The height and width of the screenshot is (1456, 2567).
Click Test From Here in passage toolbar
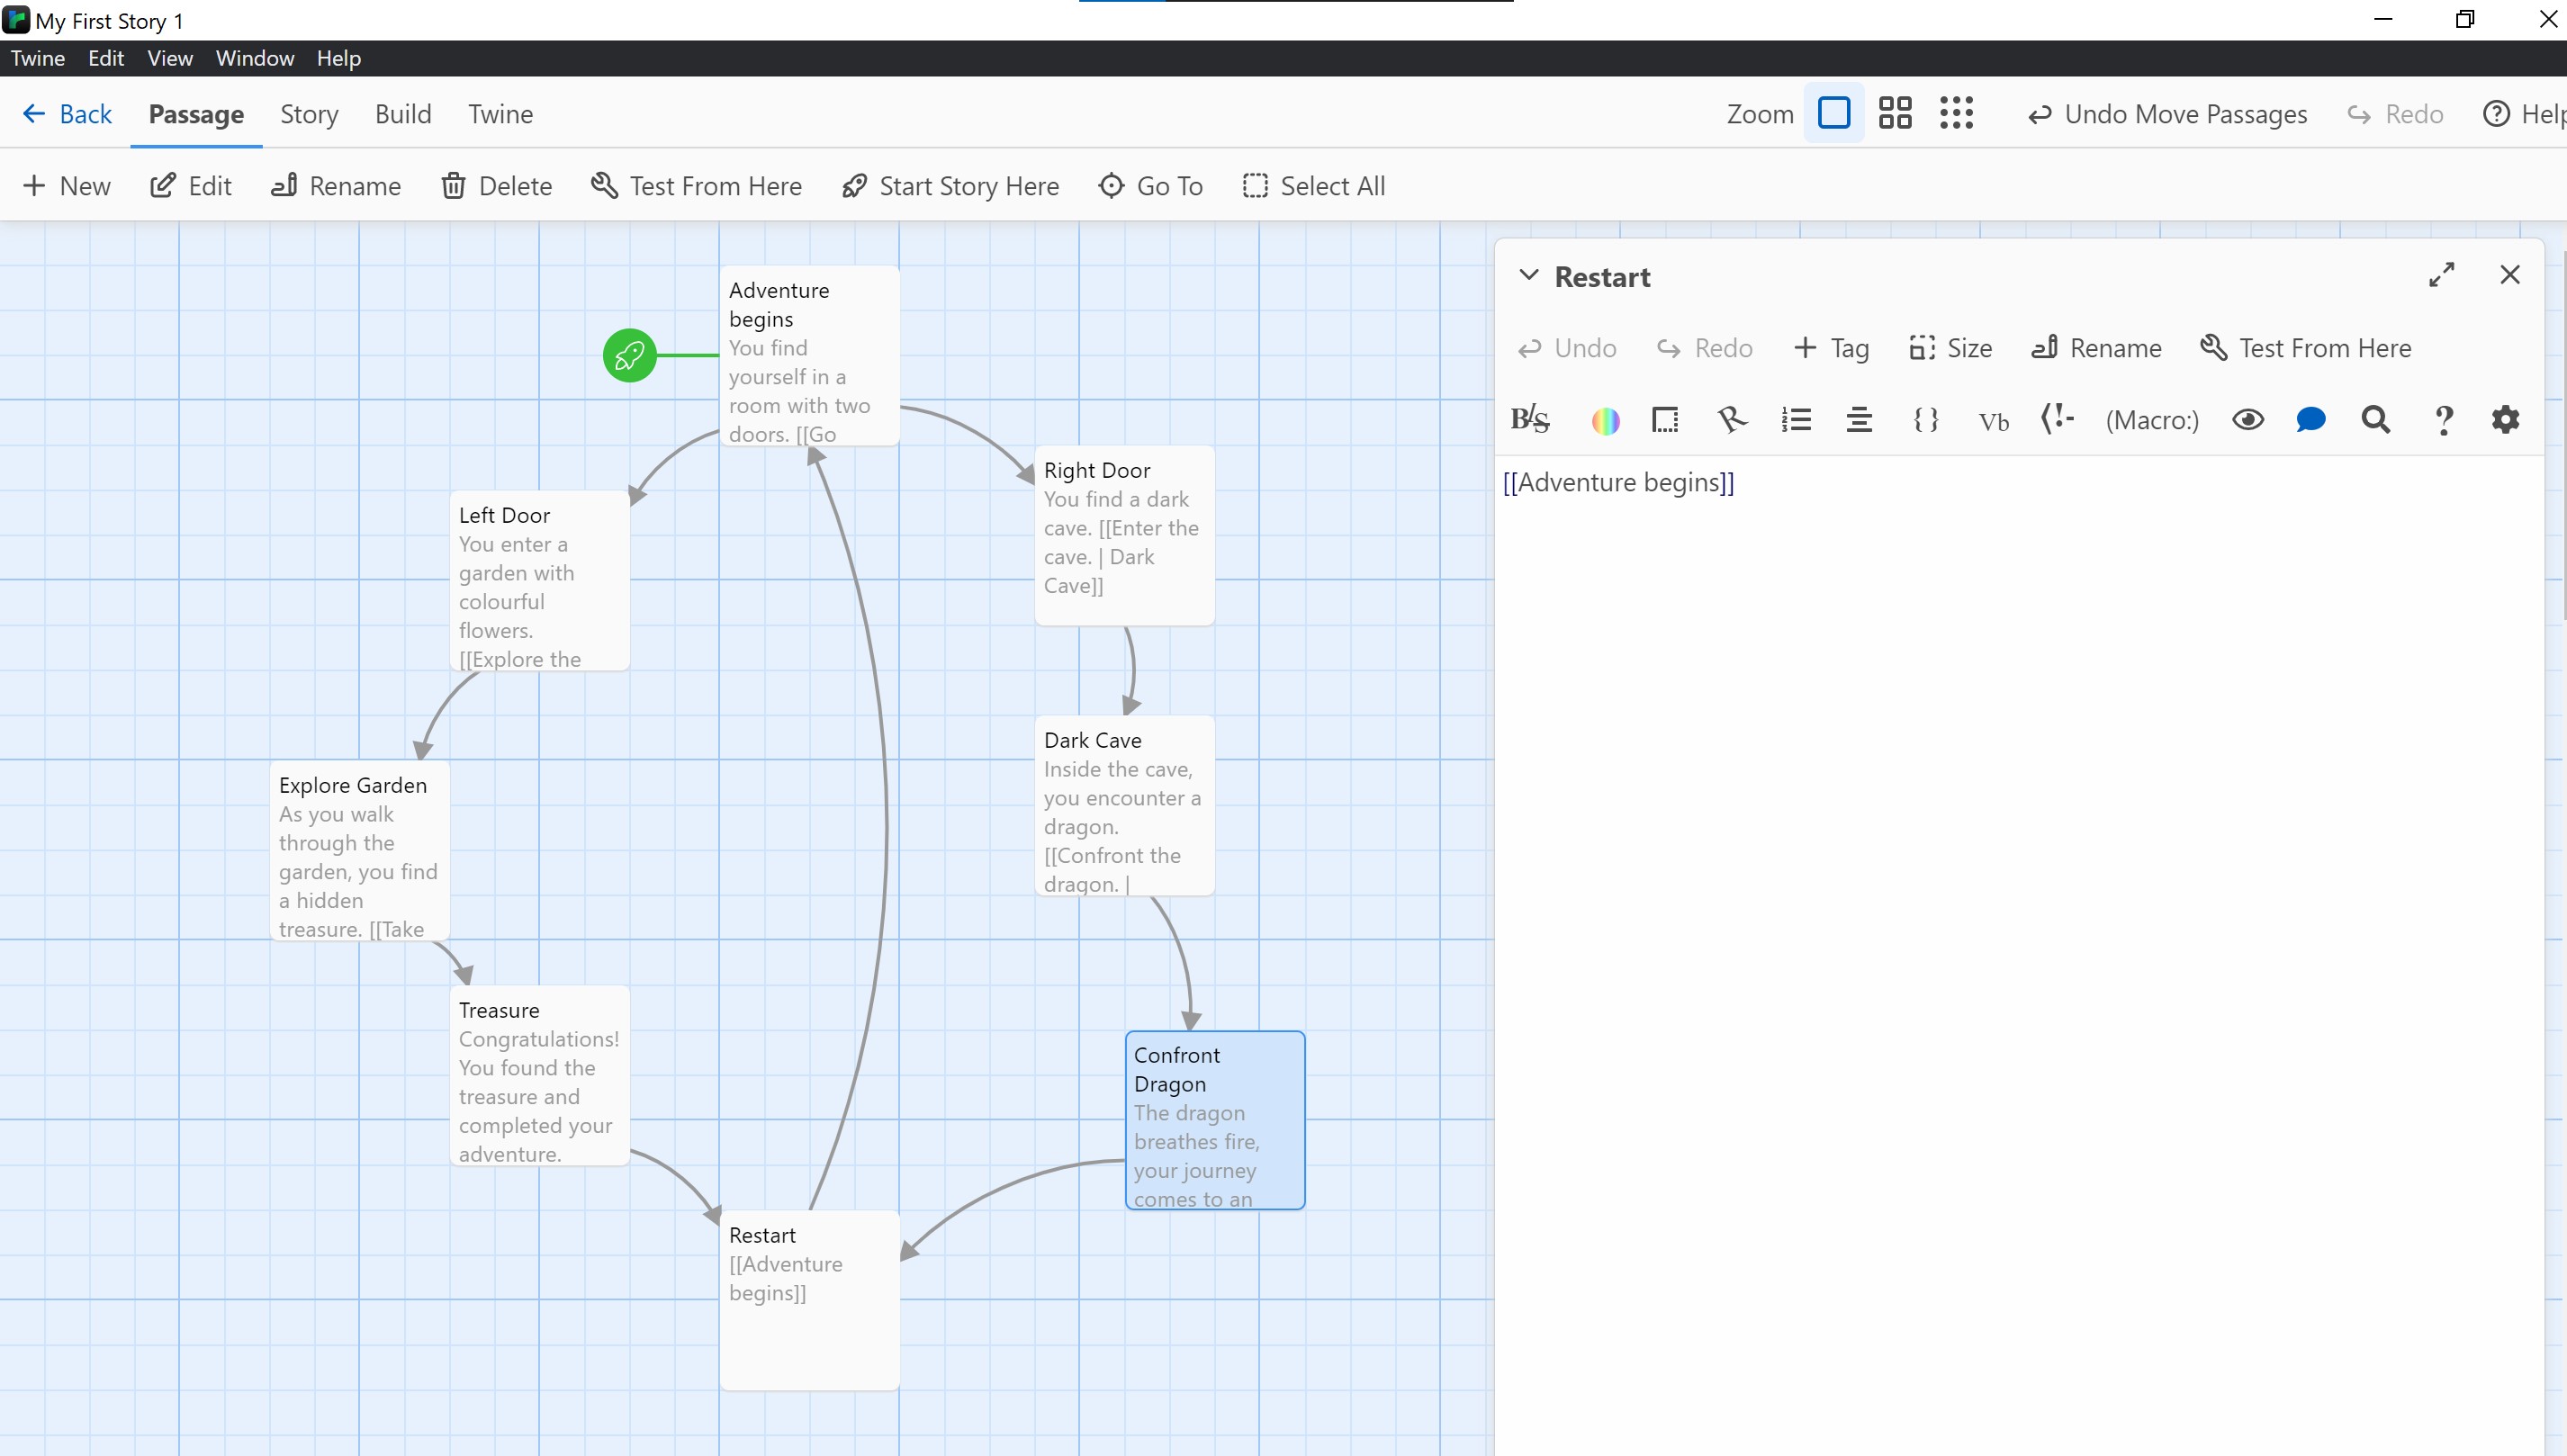tap(696, 186)
